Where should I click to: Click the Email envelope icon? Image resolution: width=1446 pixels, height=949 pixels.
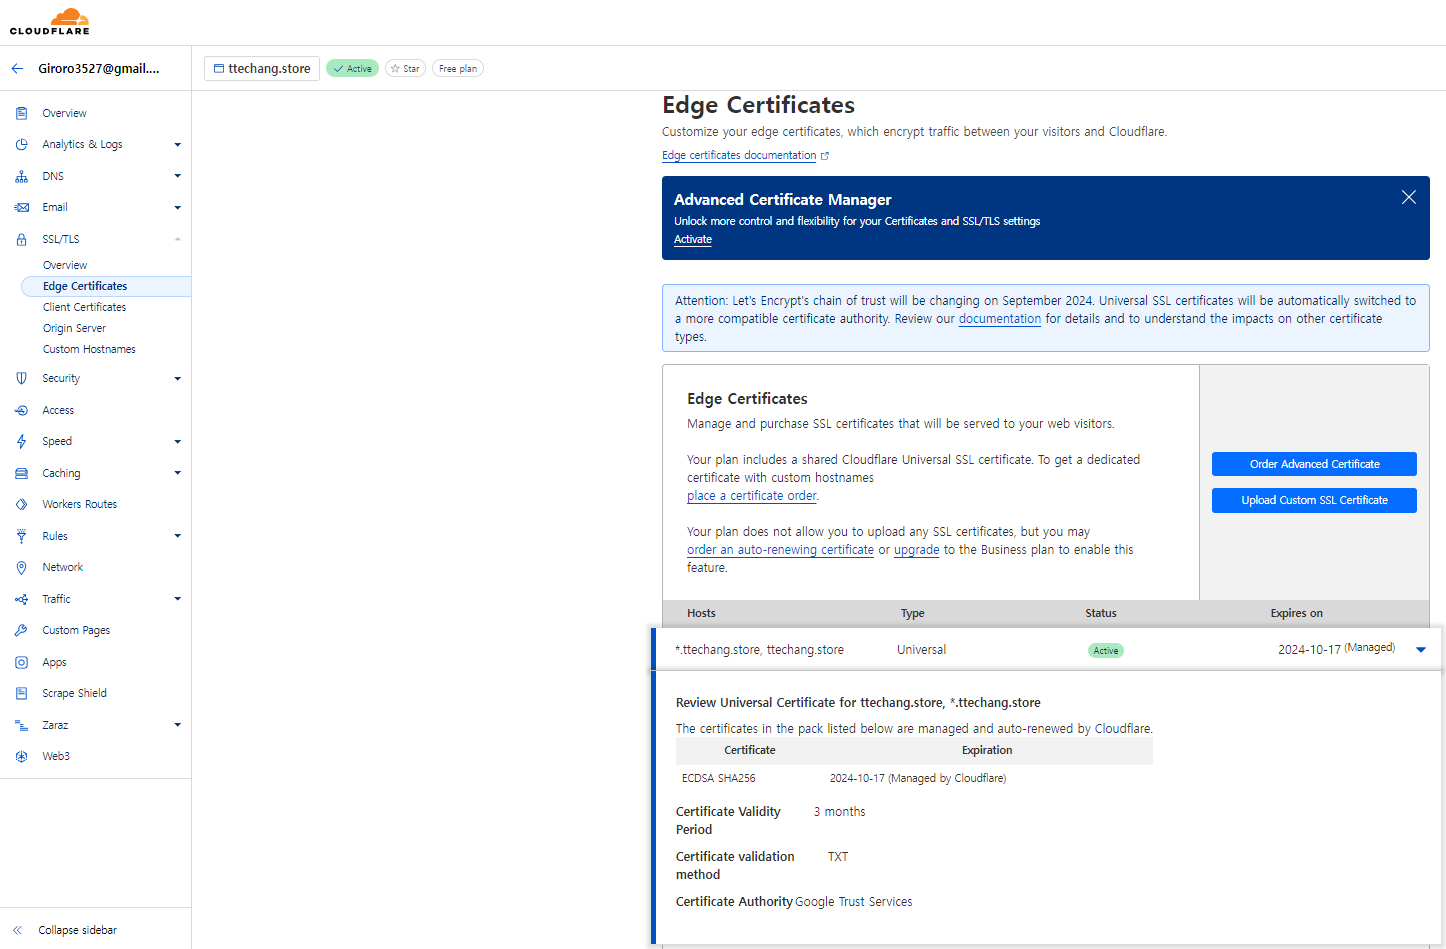pyautogui.click(x=21, y=207)
